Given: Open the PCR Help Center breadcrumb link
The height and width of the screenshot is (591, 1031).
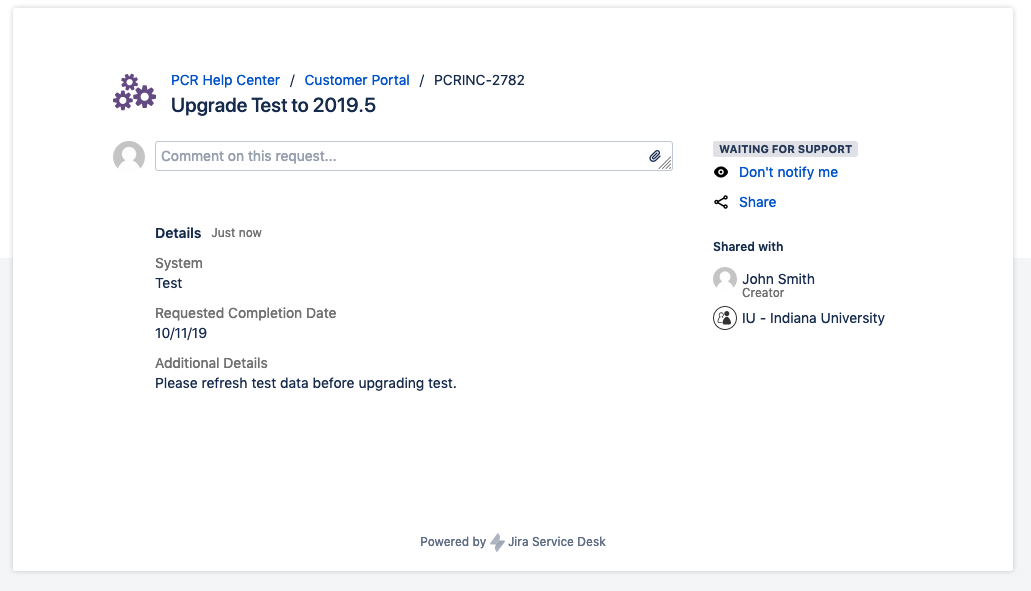Looking at the screenshot, I should pyautogui.click(x=225, y=80).
